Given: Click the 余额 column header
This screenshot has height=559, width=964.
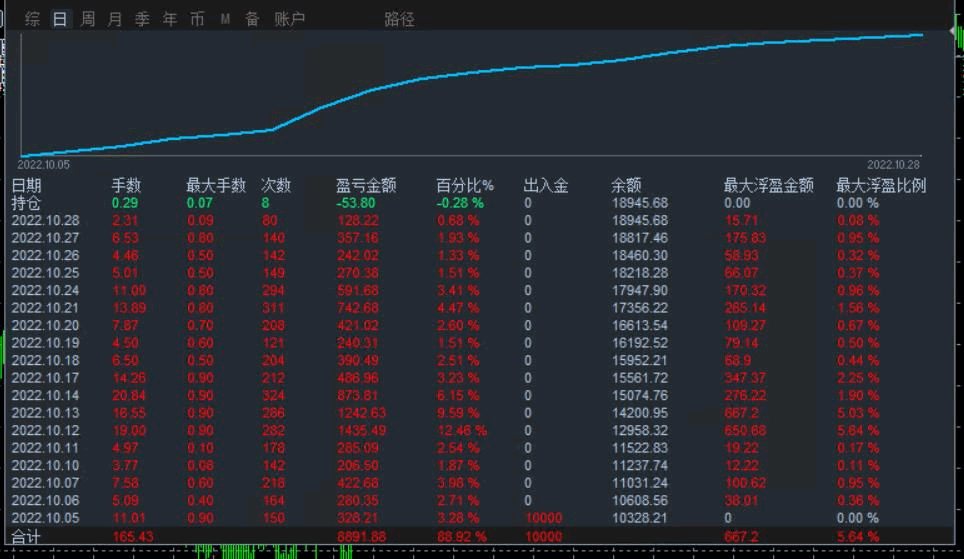Looking at the screenshot, I should pos(626,185).
